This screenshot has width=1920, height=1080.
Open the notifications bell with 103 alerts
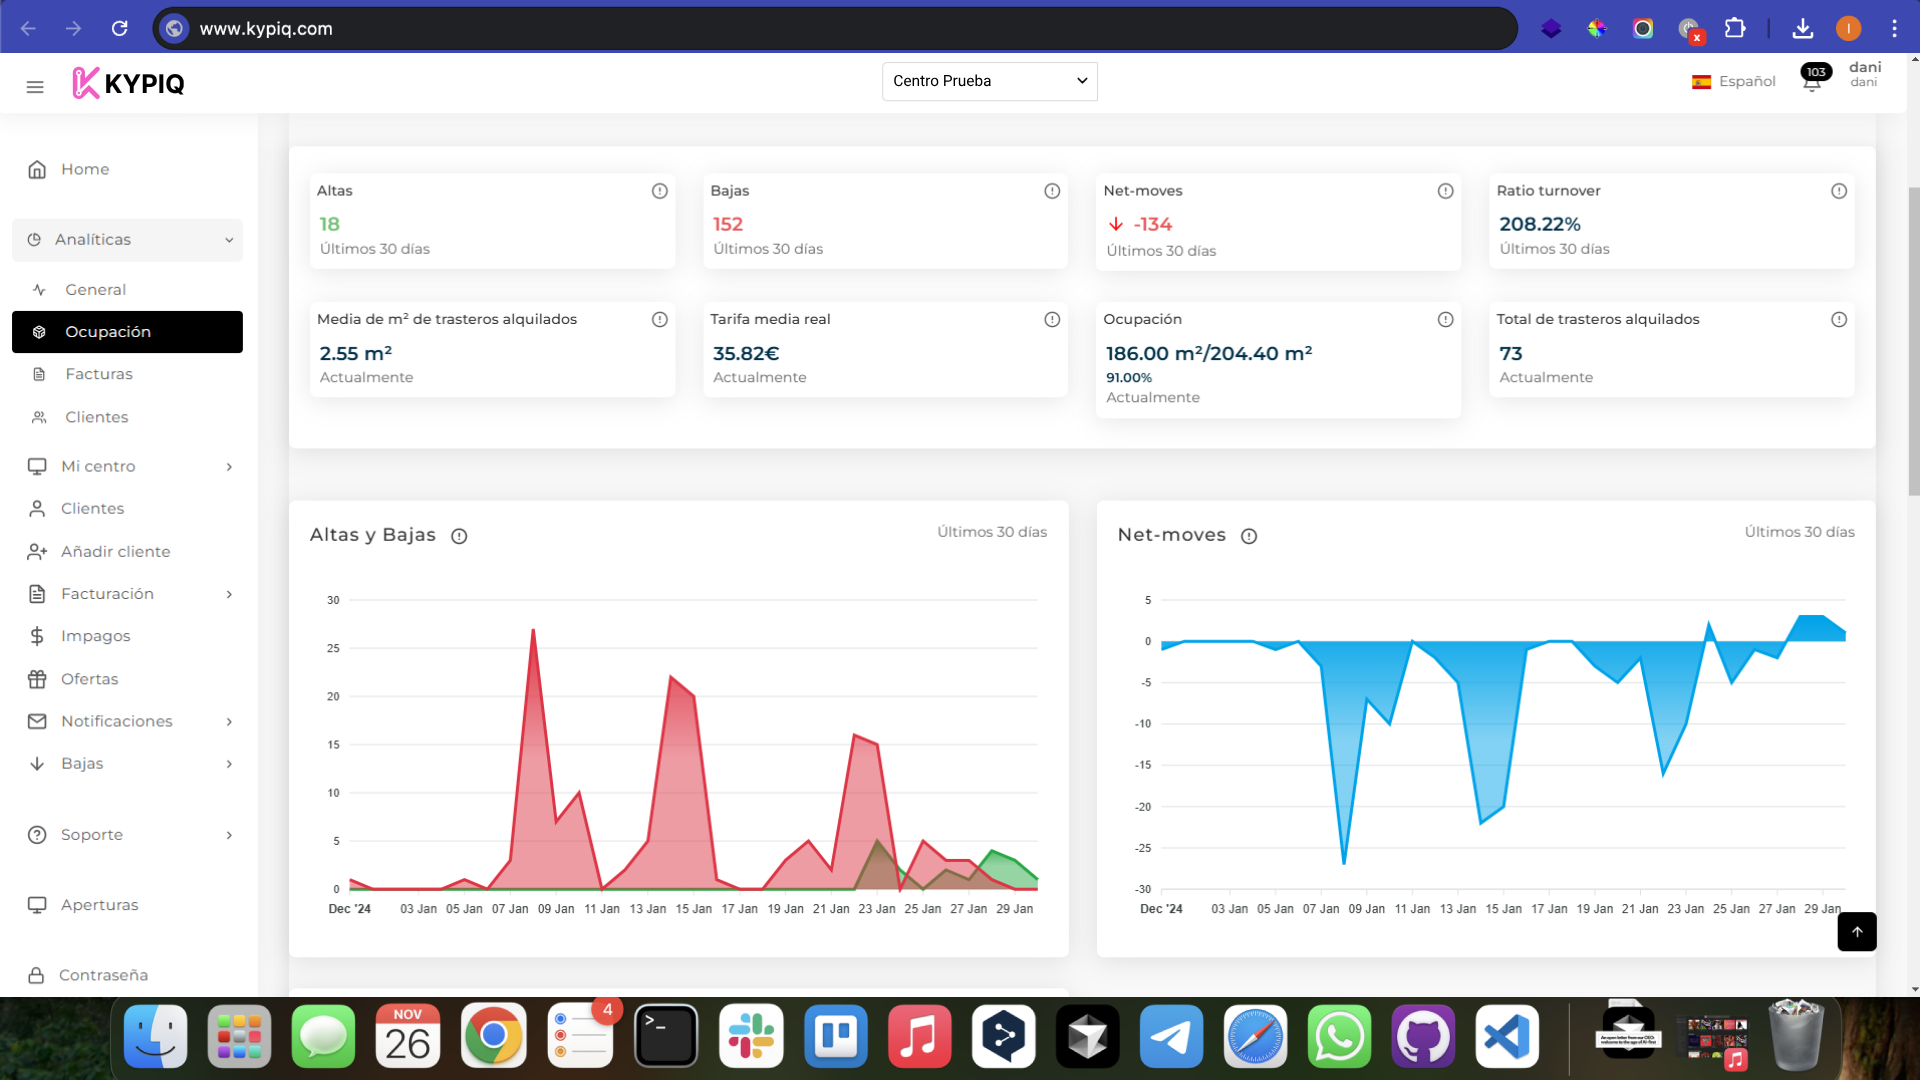[1811, 83]
